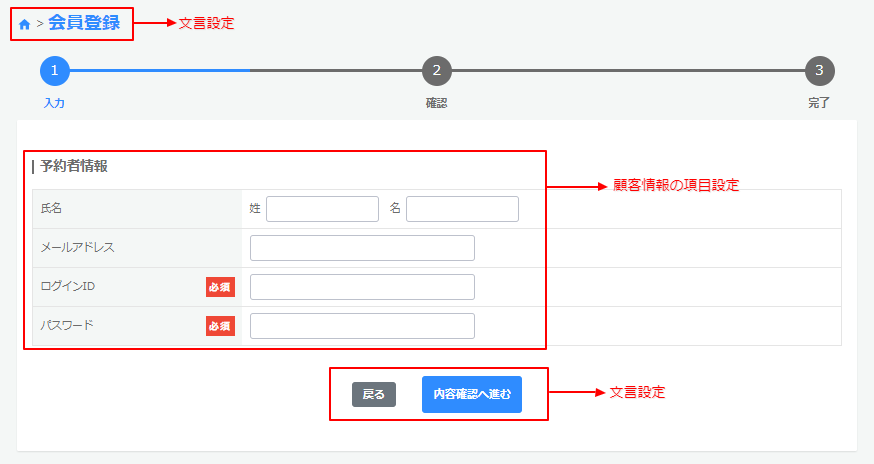Image resolution: width=874 pixels, height=464 pixels.
Task: Focus the 姓 (last name) input field
Action: pos(322,209)
